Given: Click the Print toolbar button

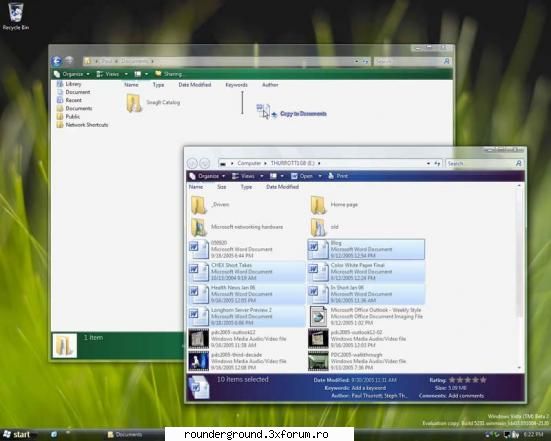Looking at the screenshot, I should [338, 176].
